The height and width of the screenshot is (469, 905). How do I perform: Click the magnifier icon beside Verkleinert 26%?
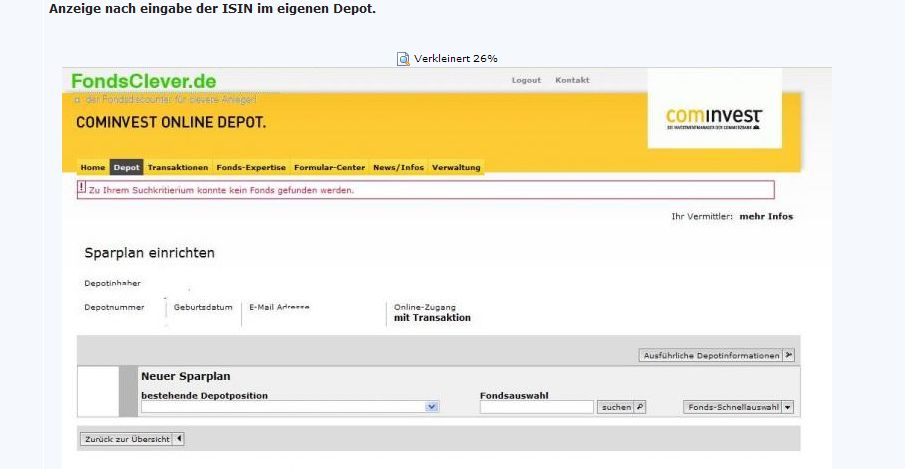coord(403,59)
